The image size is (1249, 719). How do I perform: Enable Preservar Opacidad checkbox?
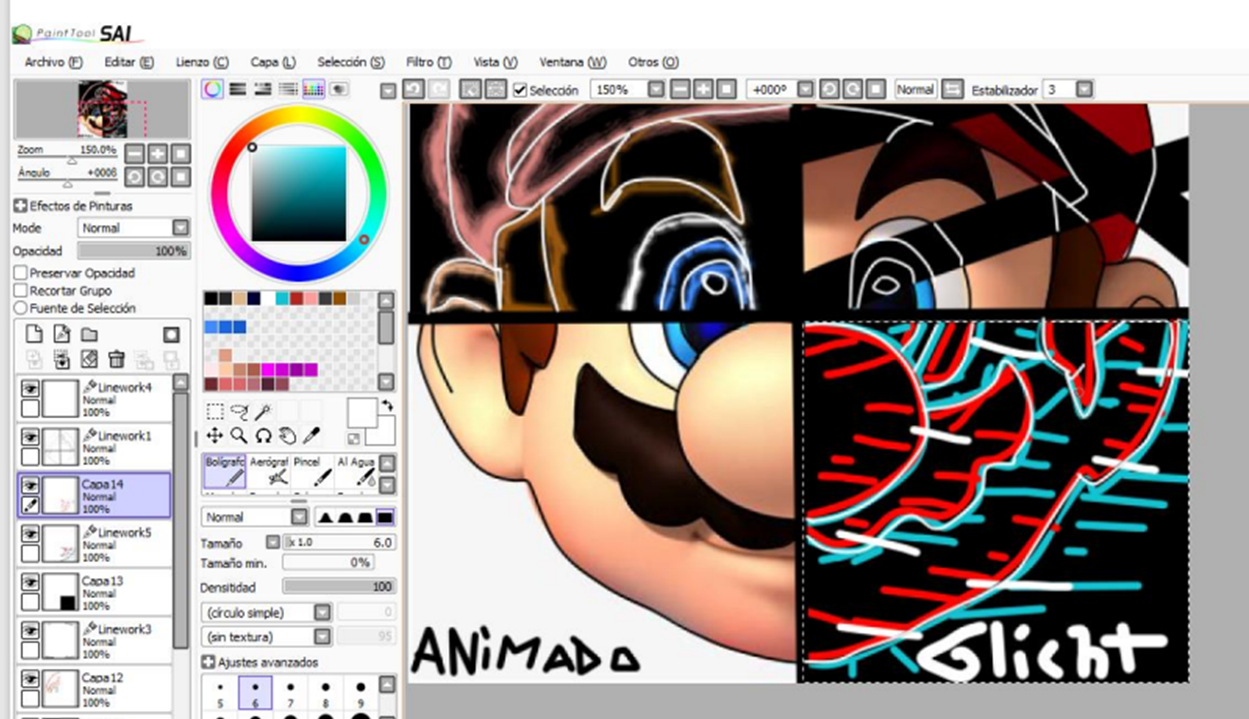coord(21,273)
